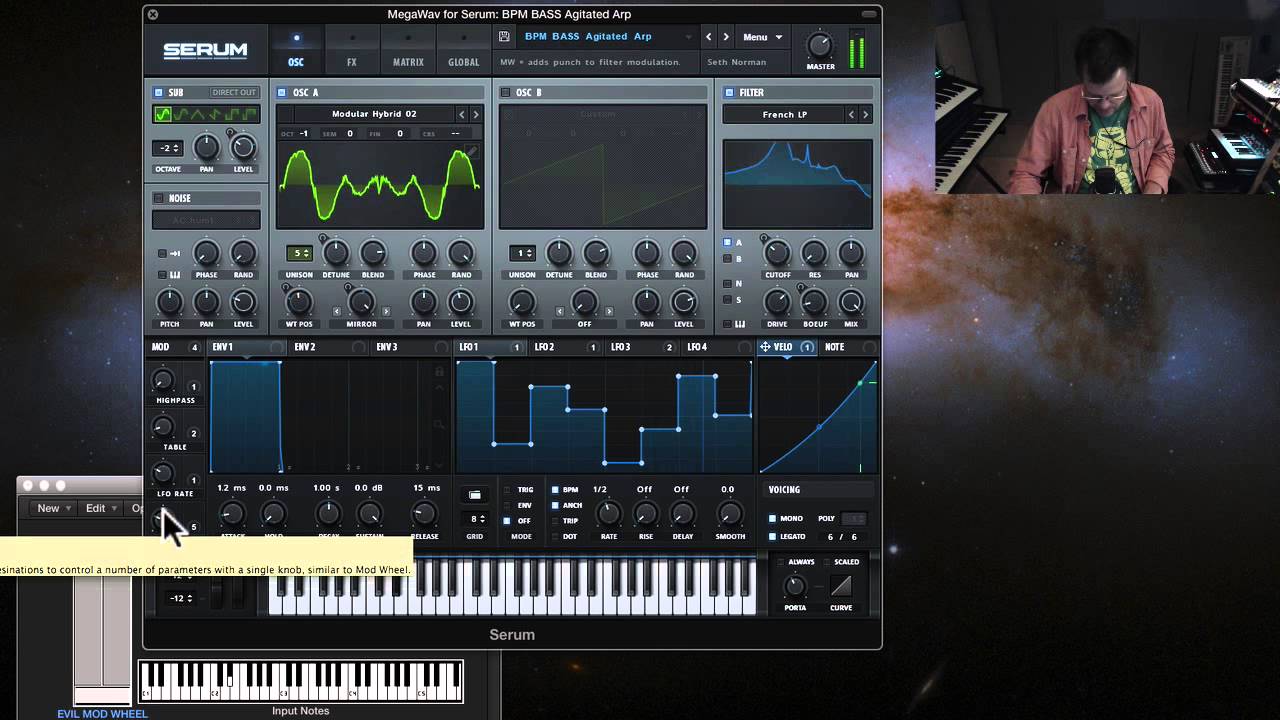This screenshot has width=1280, height=720.
Task: Enable filter routing for oscillator B
Action: click(x=728, y=259)
